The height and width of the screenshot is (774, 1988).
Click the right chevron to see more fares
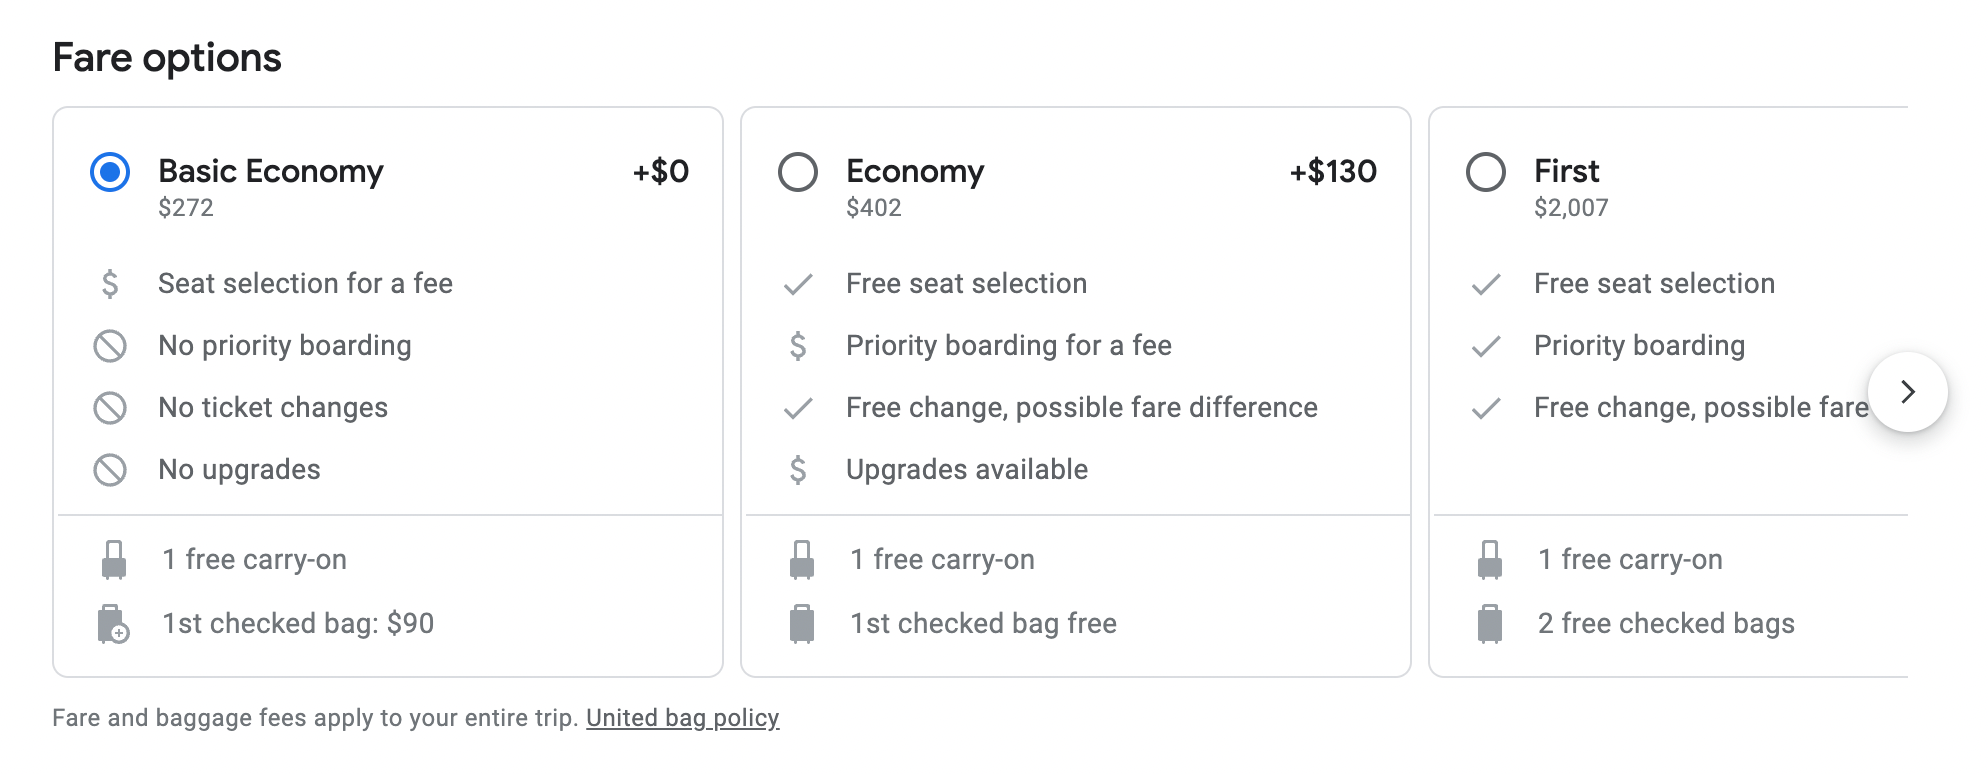click(x=1910, y=392)
